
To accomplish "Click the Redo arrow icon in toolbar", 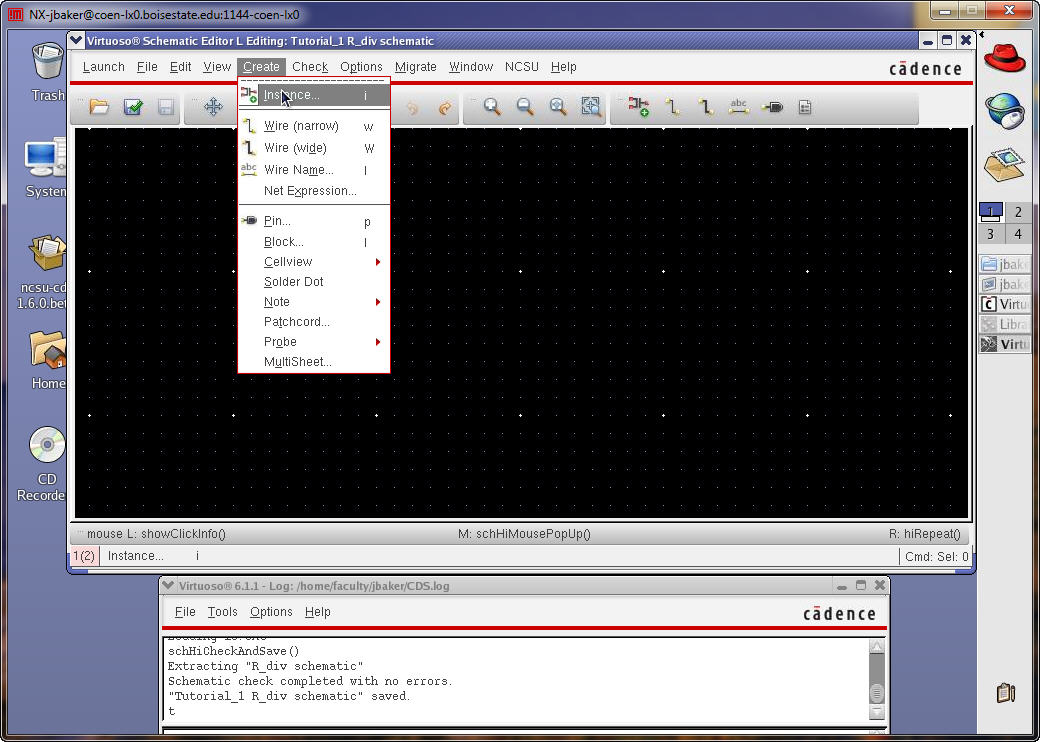I will (445, 107).
